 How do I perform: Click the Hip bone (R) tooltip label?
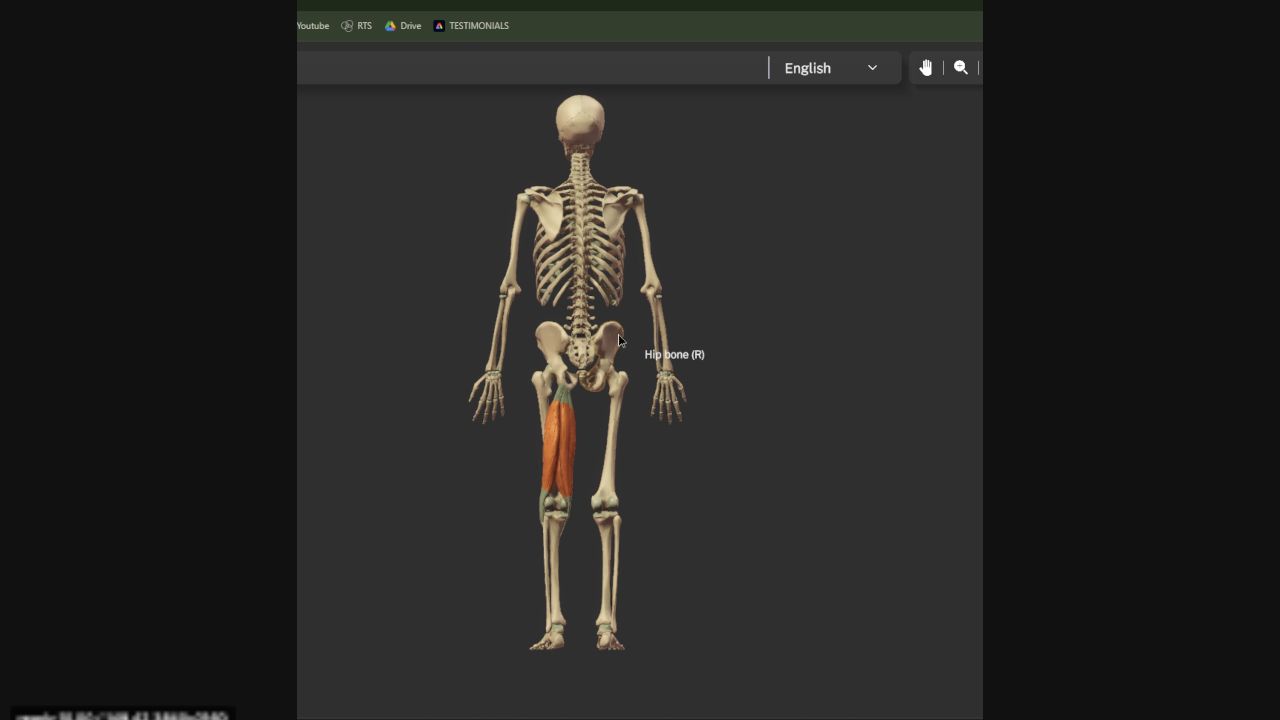click(x=674, y=355)
